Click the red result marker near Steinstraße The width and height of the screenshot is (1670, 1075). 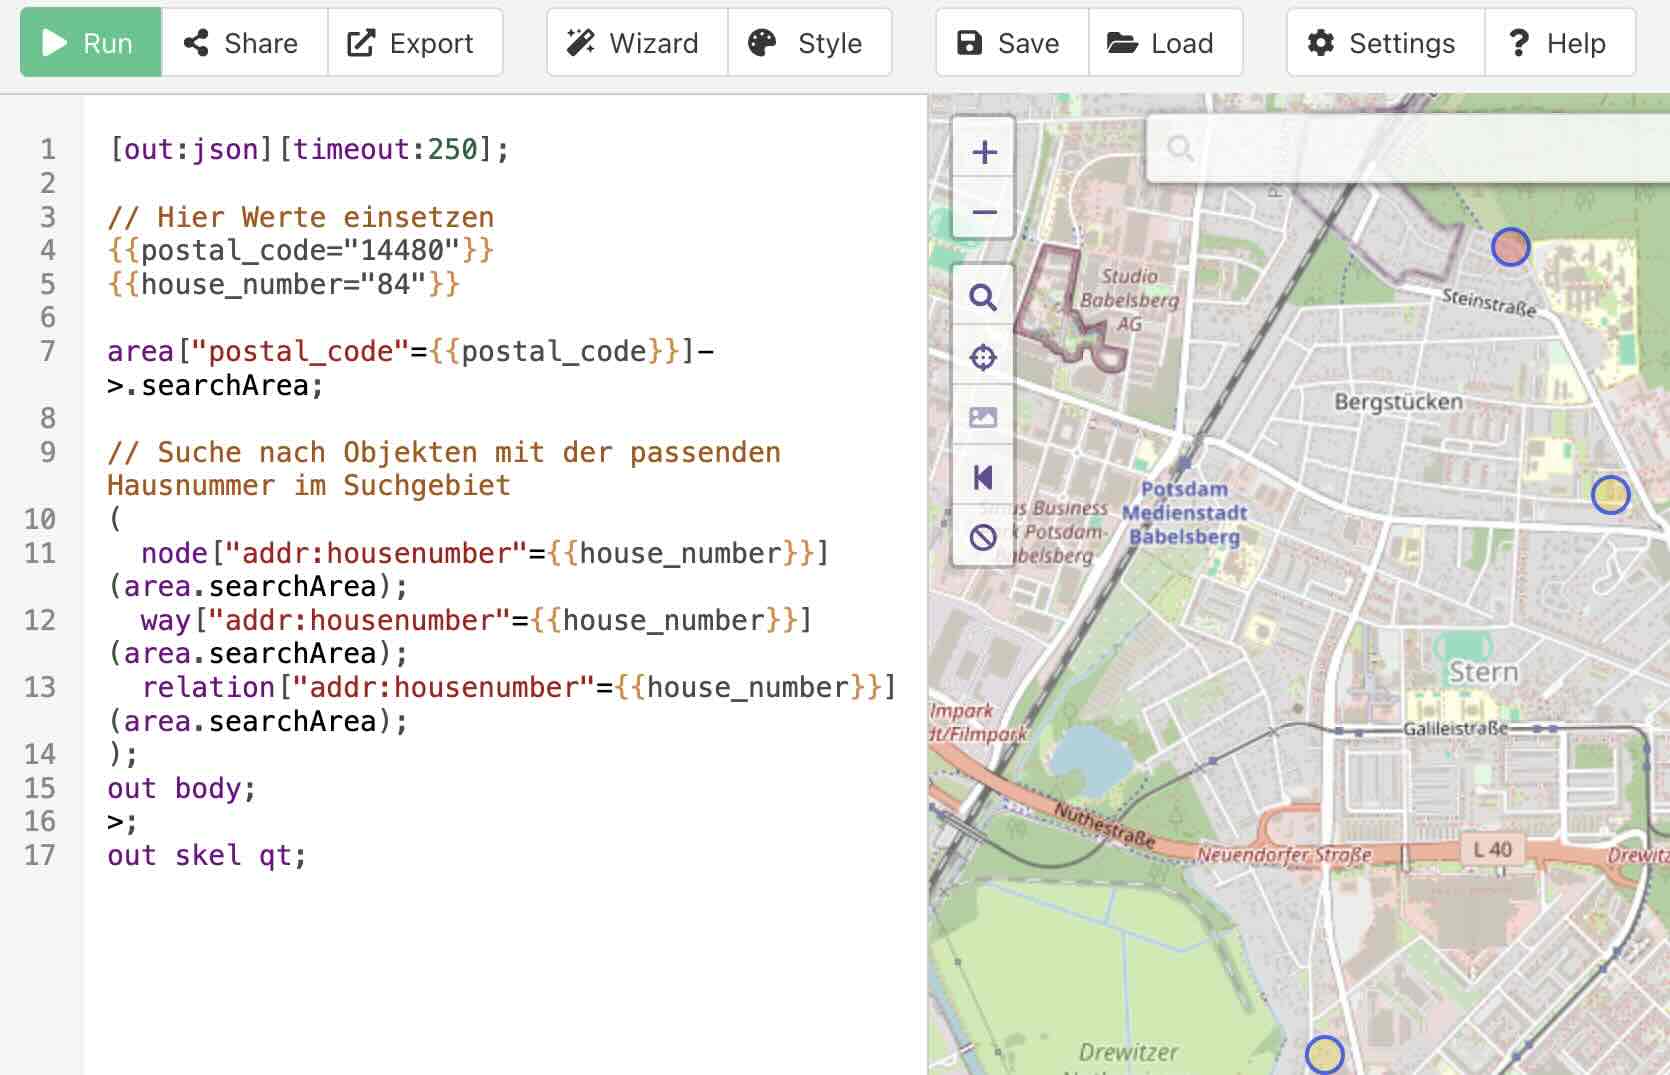coord(1511,246)
